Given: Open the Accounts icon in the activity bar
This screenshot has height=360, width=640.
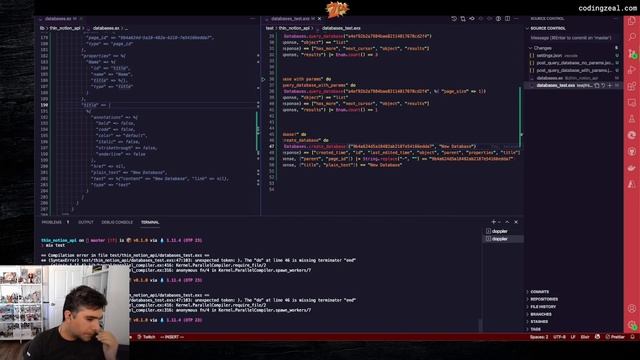Looking at the screenshot, I should tap(632, 309).
